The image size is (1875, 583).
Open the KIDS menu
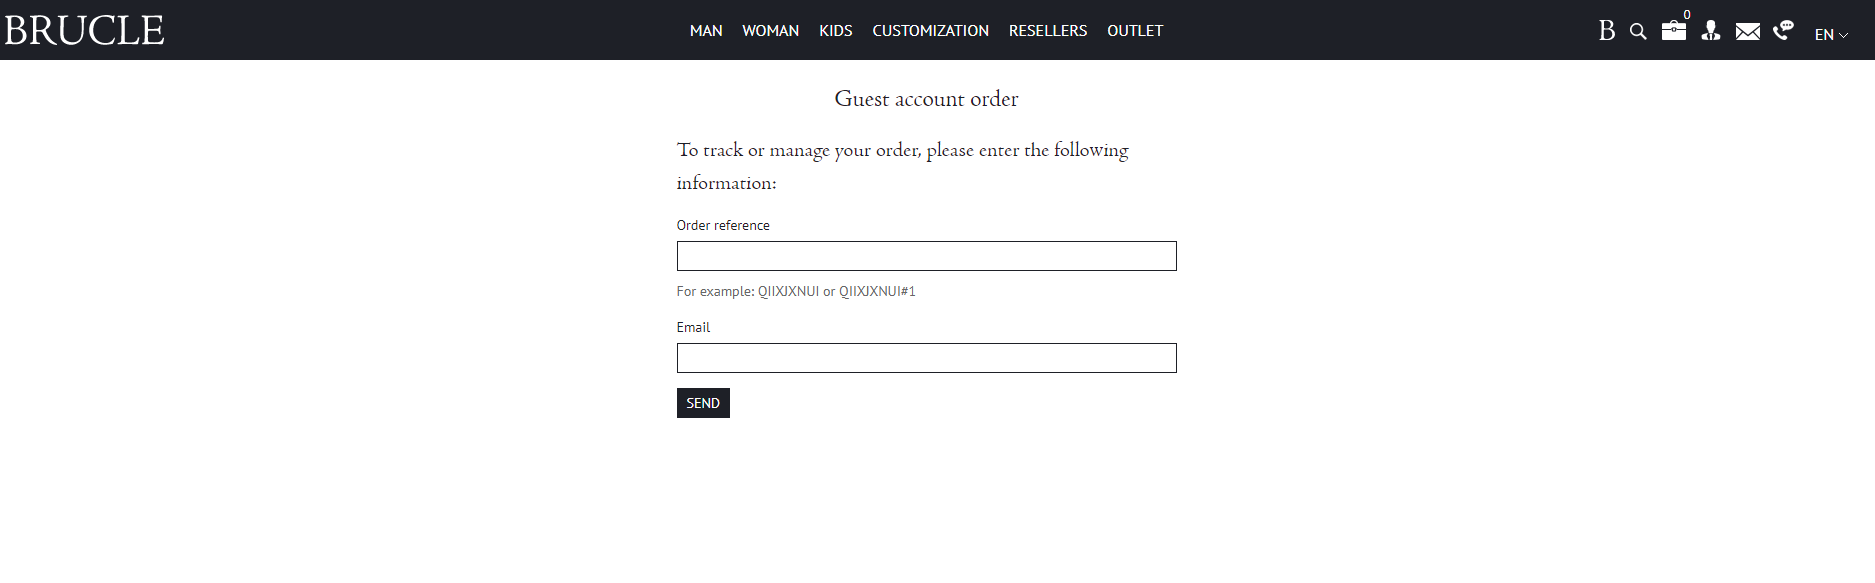tap(835, 31)
